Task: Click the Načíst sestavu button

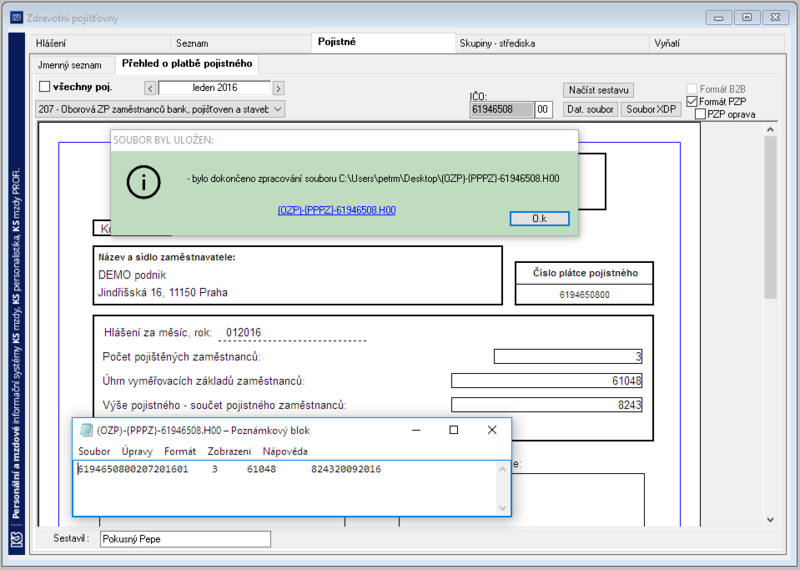Action: pos(598,90)
